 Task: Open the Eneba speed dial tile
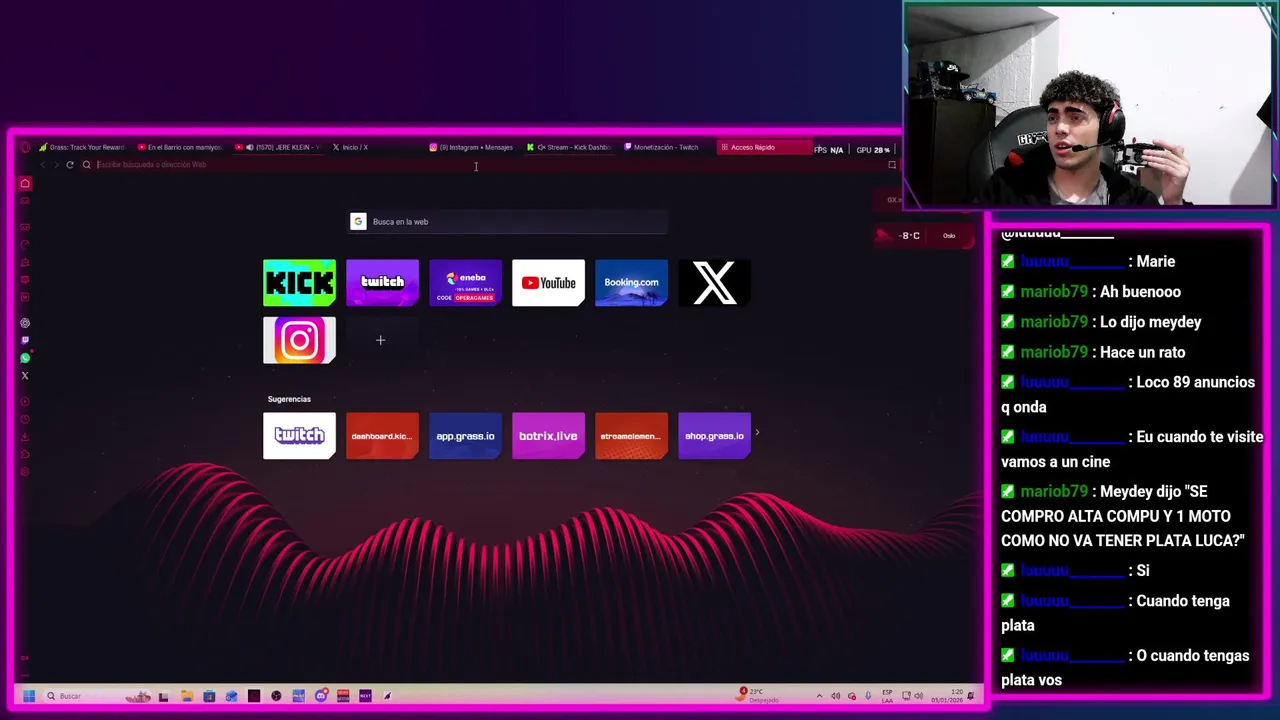tap(465, 283)
